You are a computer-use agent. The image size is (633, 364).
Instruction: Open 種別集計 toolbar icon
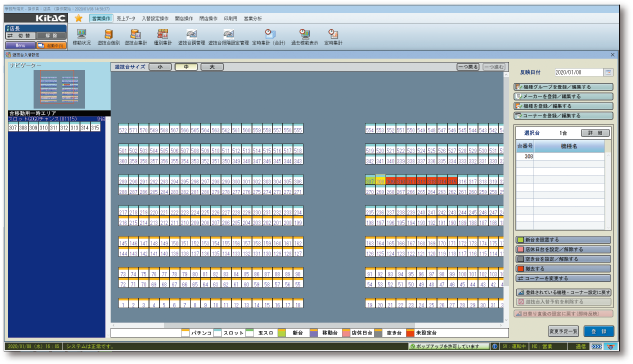163,37
